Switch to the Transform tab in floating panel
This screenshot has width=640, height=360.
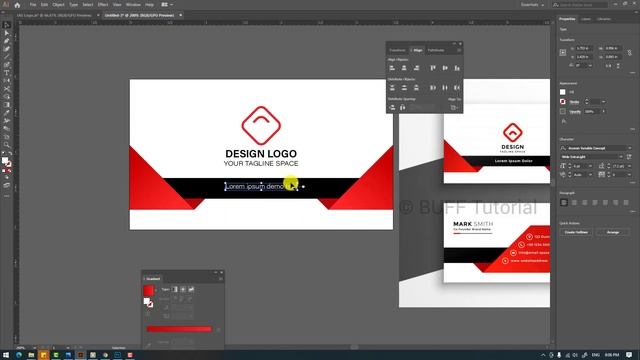[x=397, y=50]
